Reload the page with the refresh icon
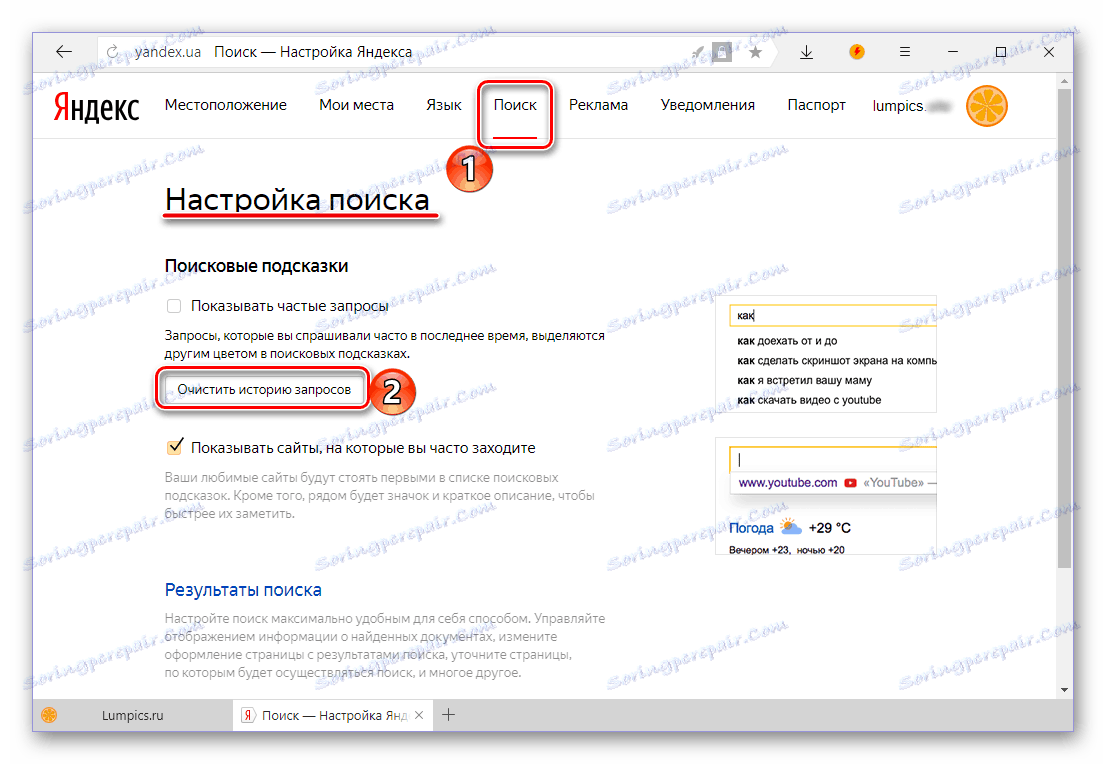Image resolution: width=1106 pixels, height=764 pixels. coord(112,51)
